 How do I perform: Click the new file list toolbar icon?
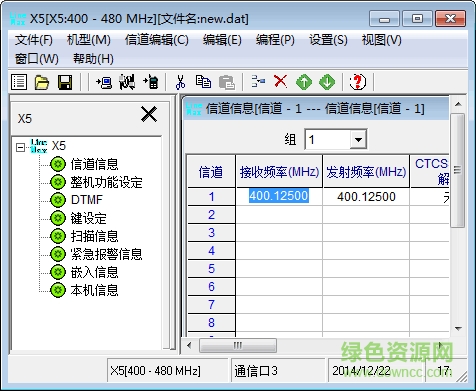(19, 82)
